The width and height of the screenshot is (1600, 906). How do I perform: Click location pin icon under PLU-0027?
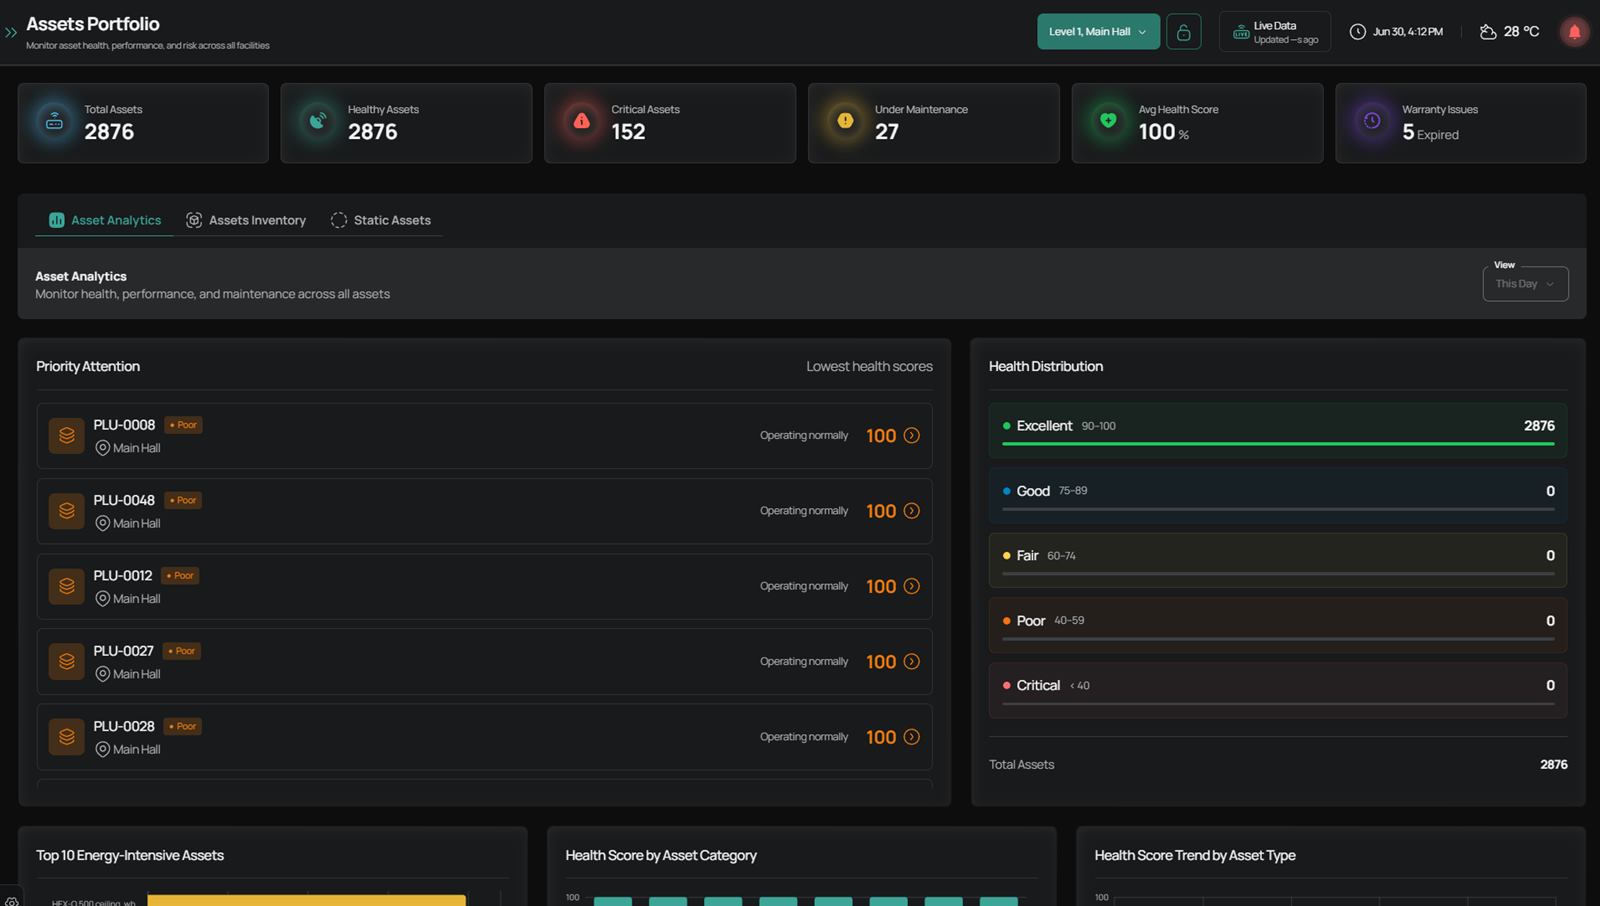(102, 674)
